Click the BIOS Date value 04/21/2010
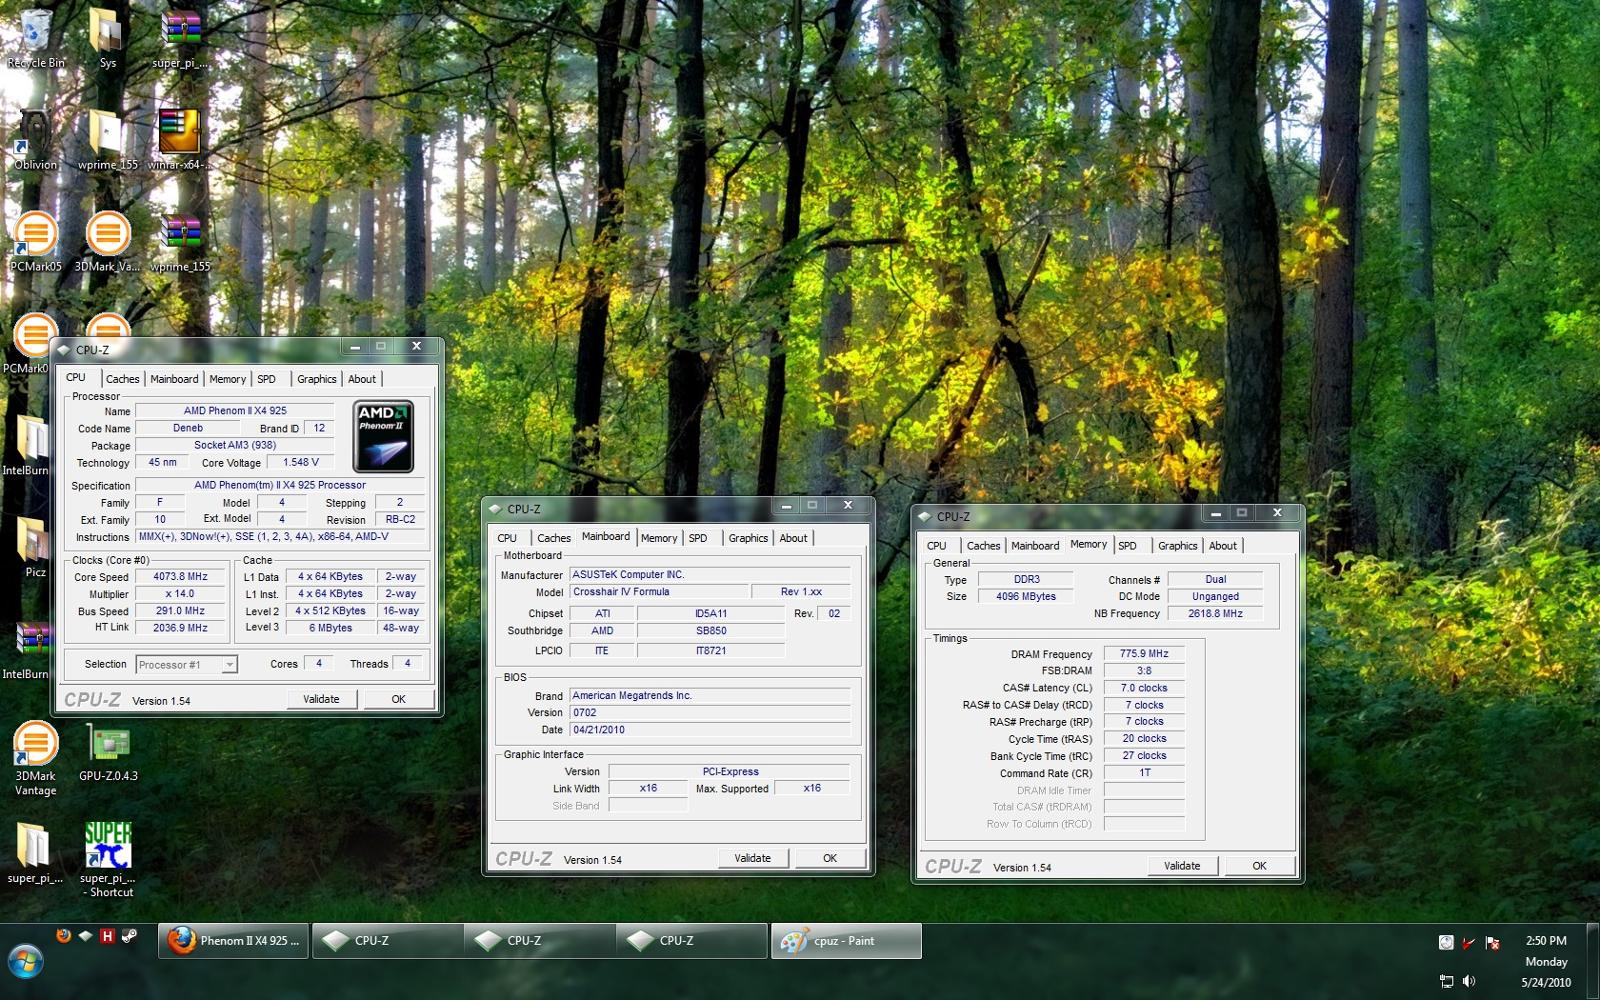 710,730
